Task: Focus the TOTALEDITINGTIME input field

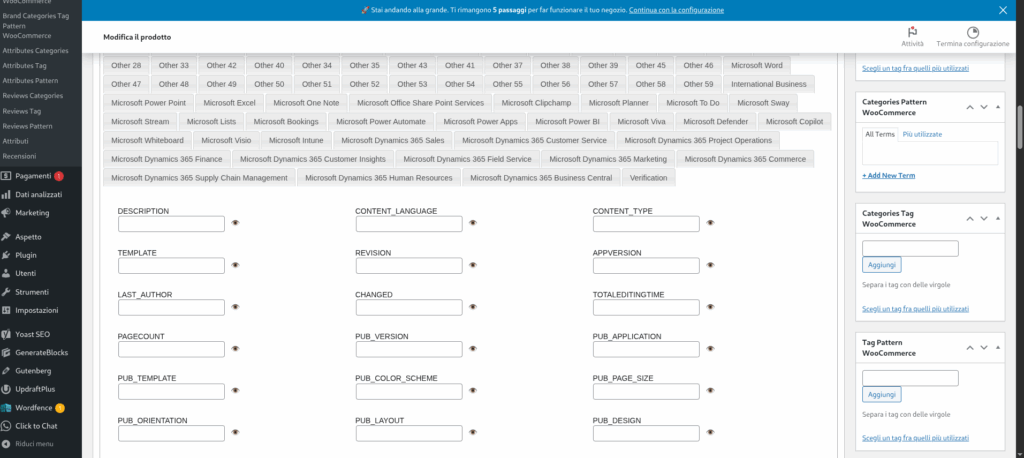Action: [x=646, y=308]
